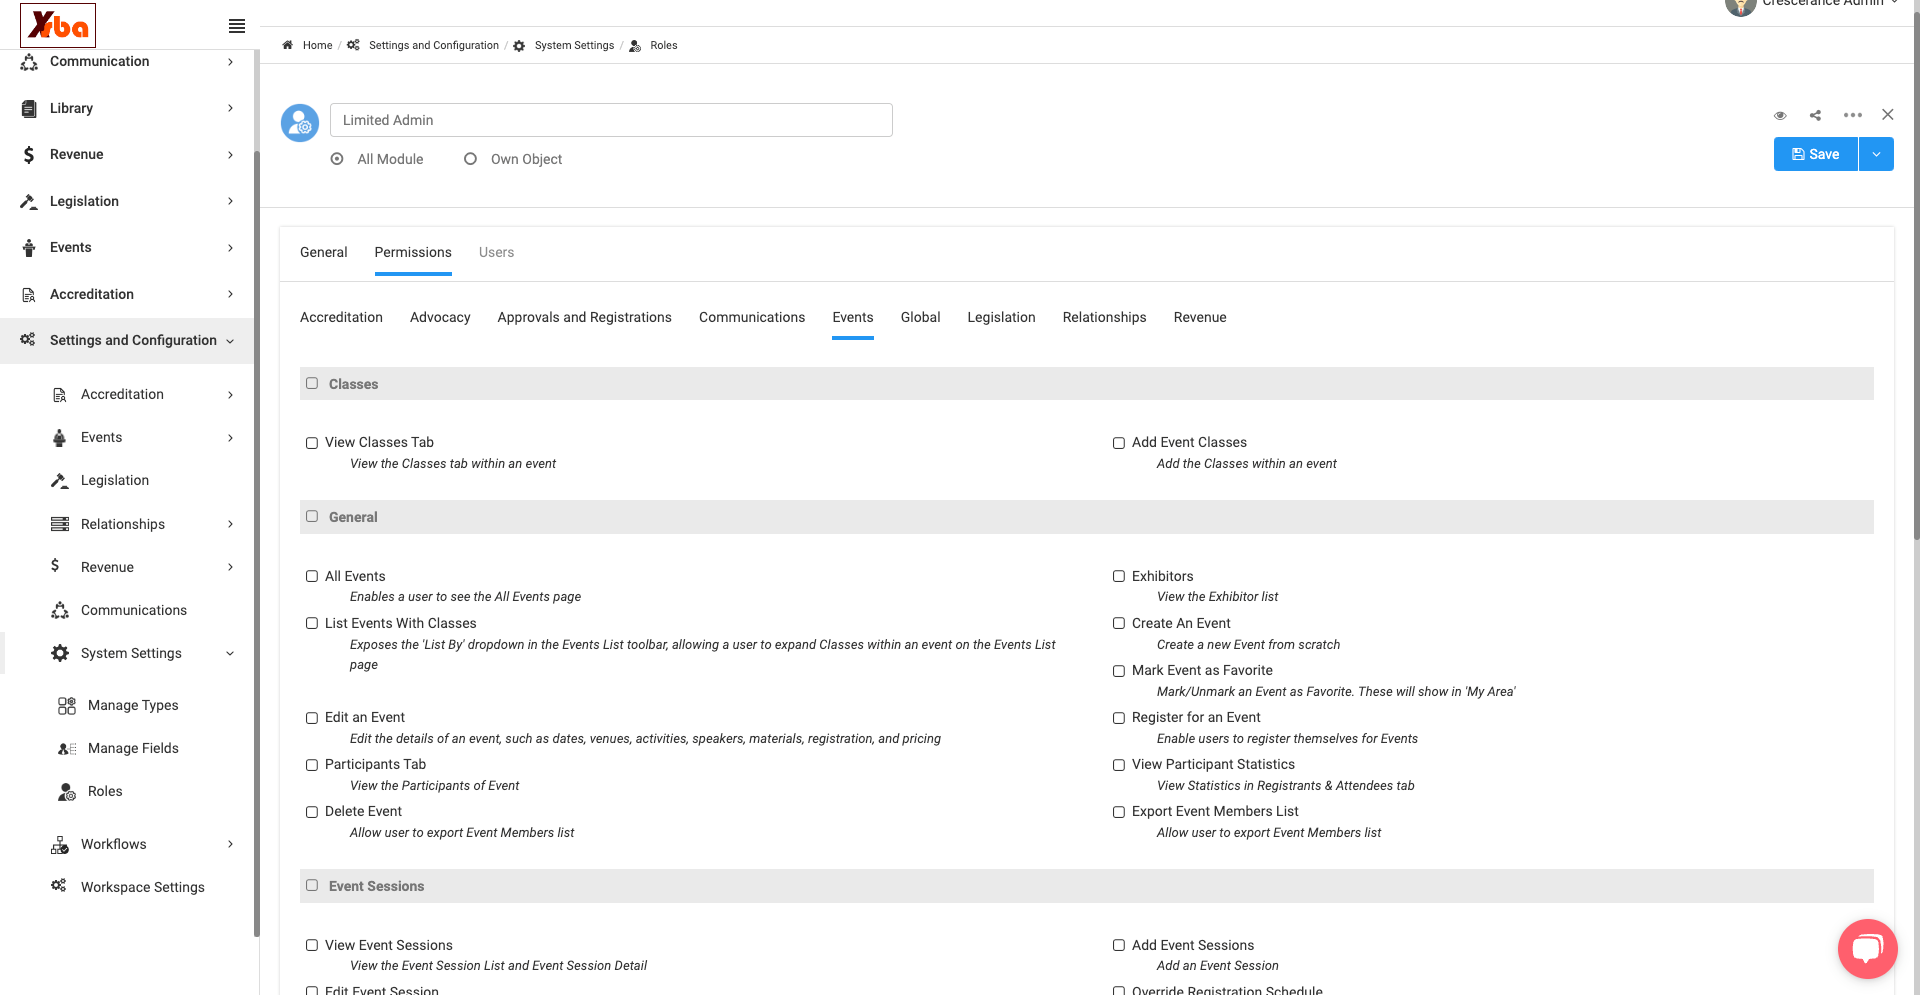This screenshot has width=1920, height=995.
Task: Open Roles in sidebar
Action: 105,791
